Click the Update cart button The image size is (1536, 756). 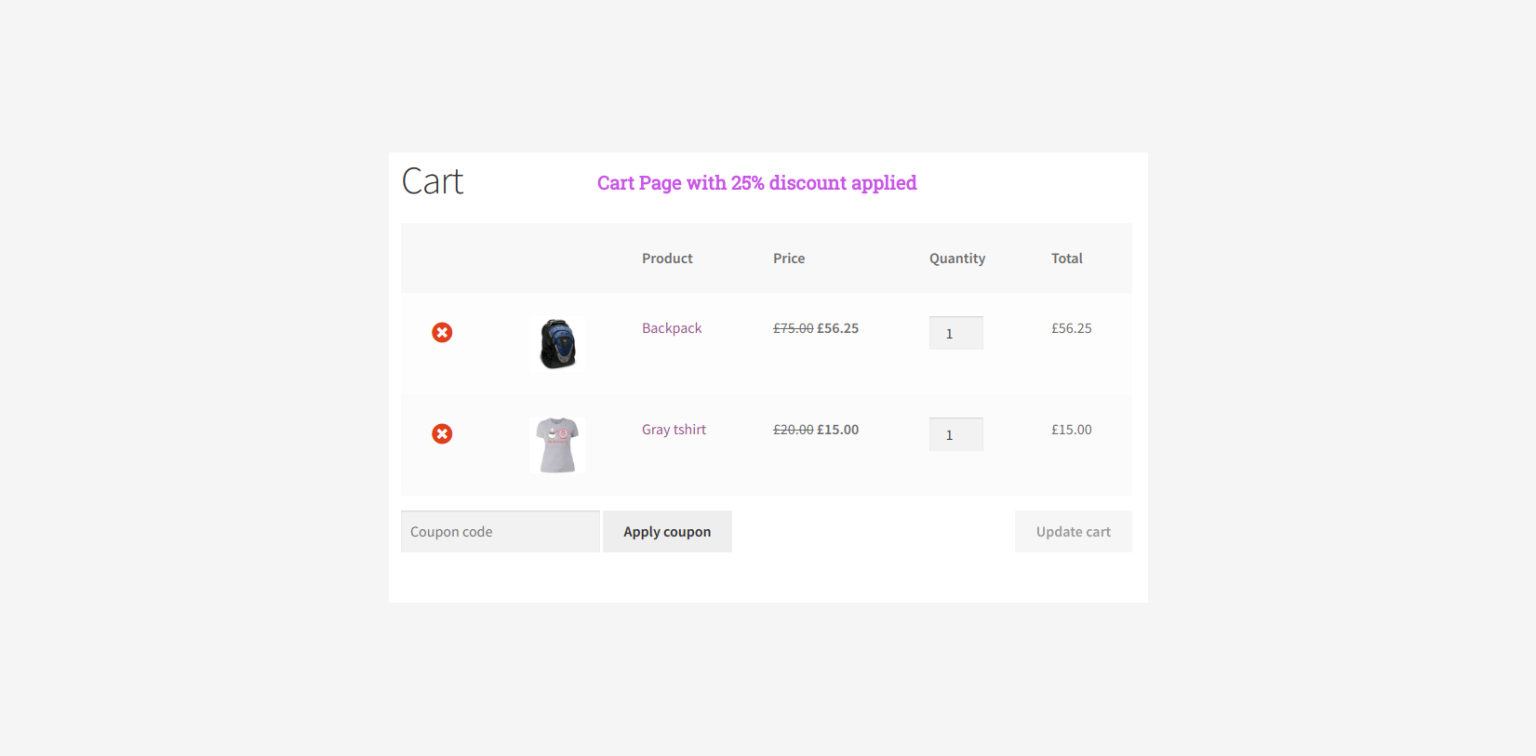coord(1073,531)
